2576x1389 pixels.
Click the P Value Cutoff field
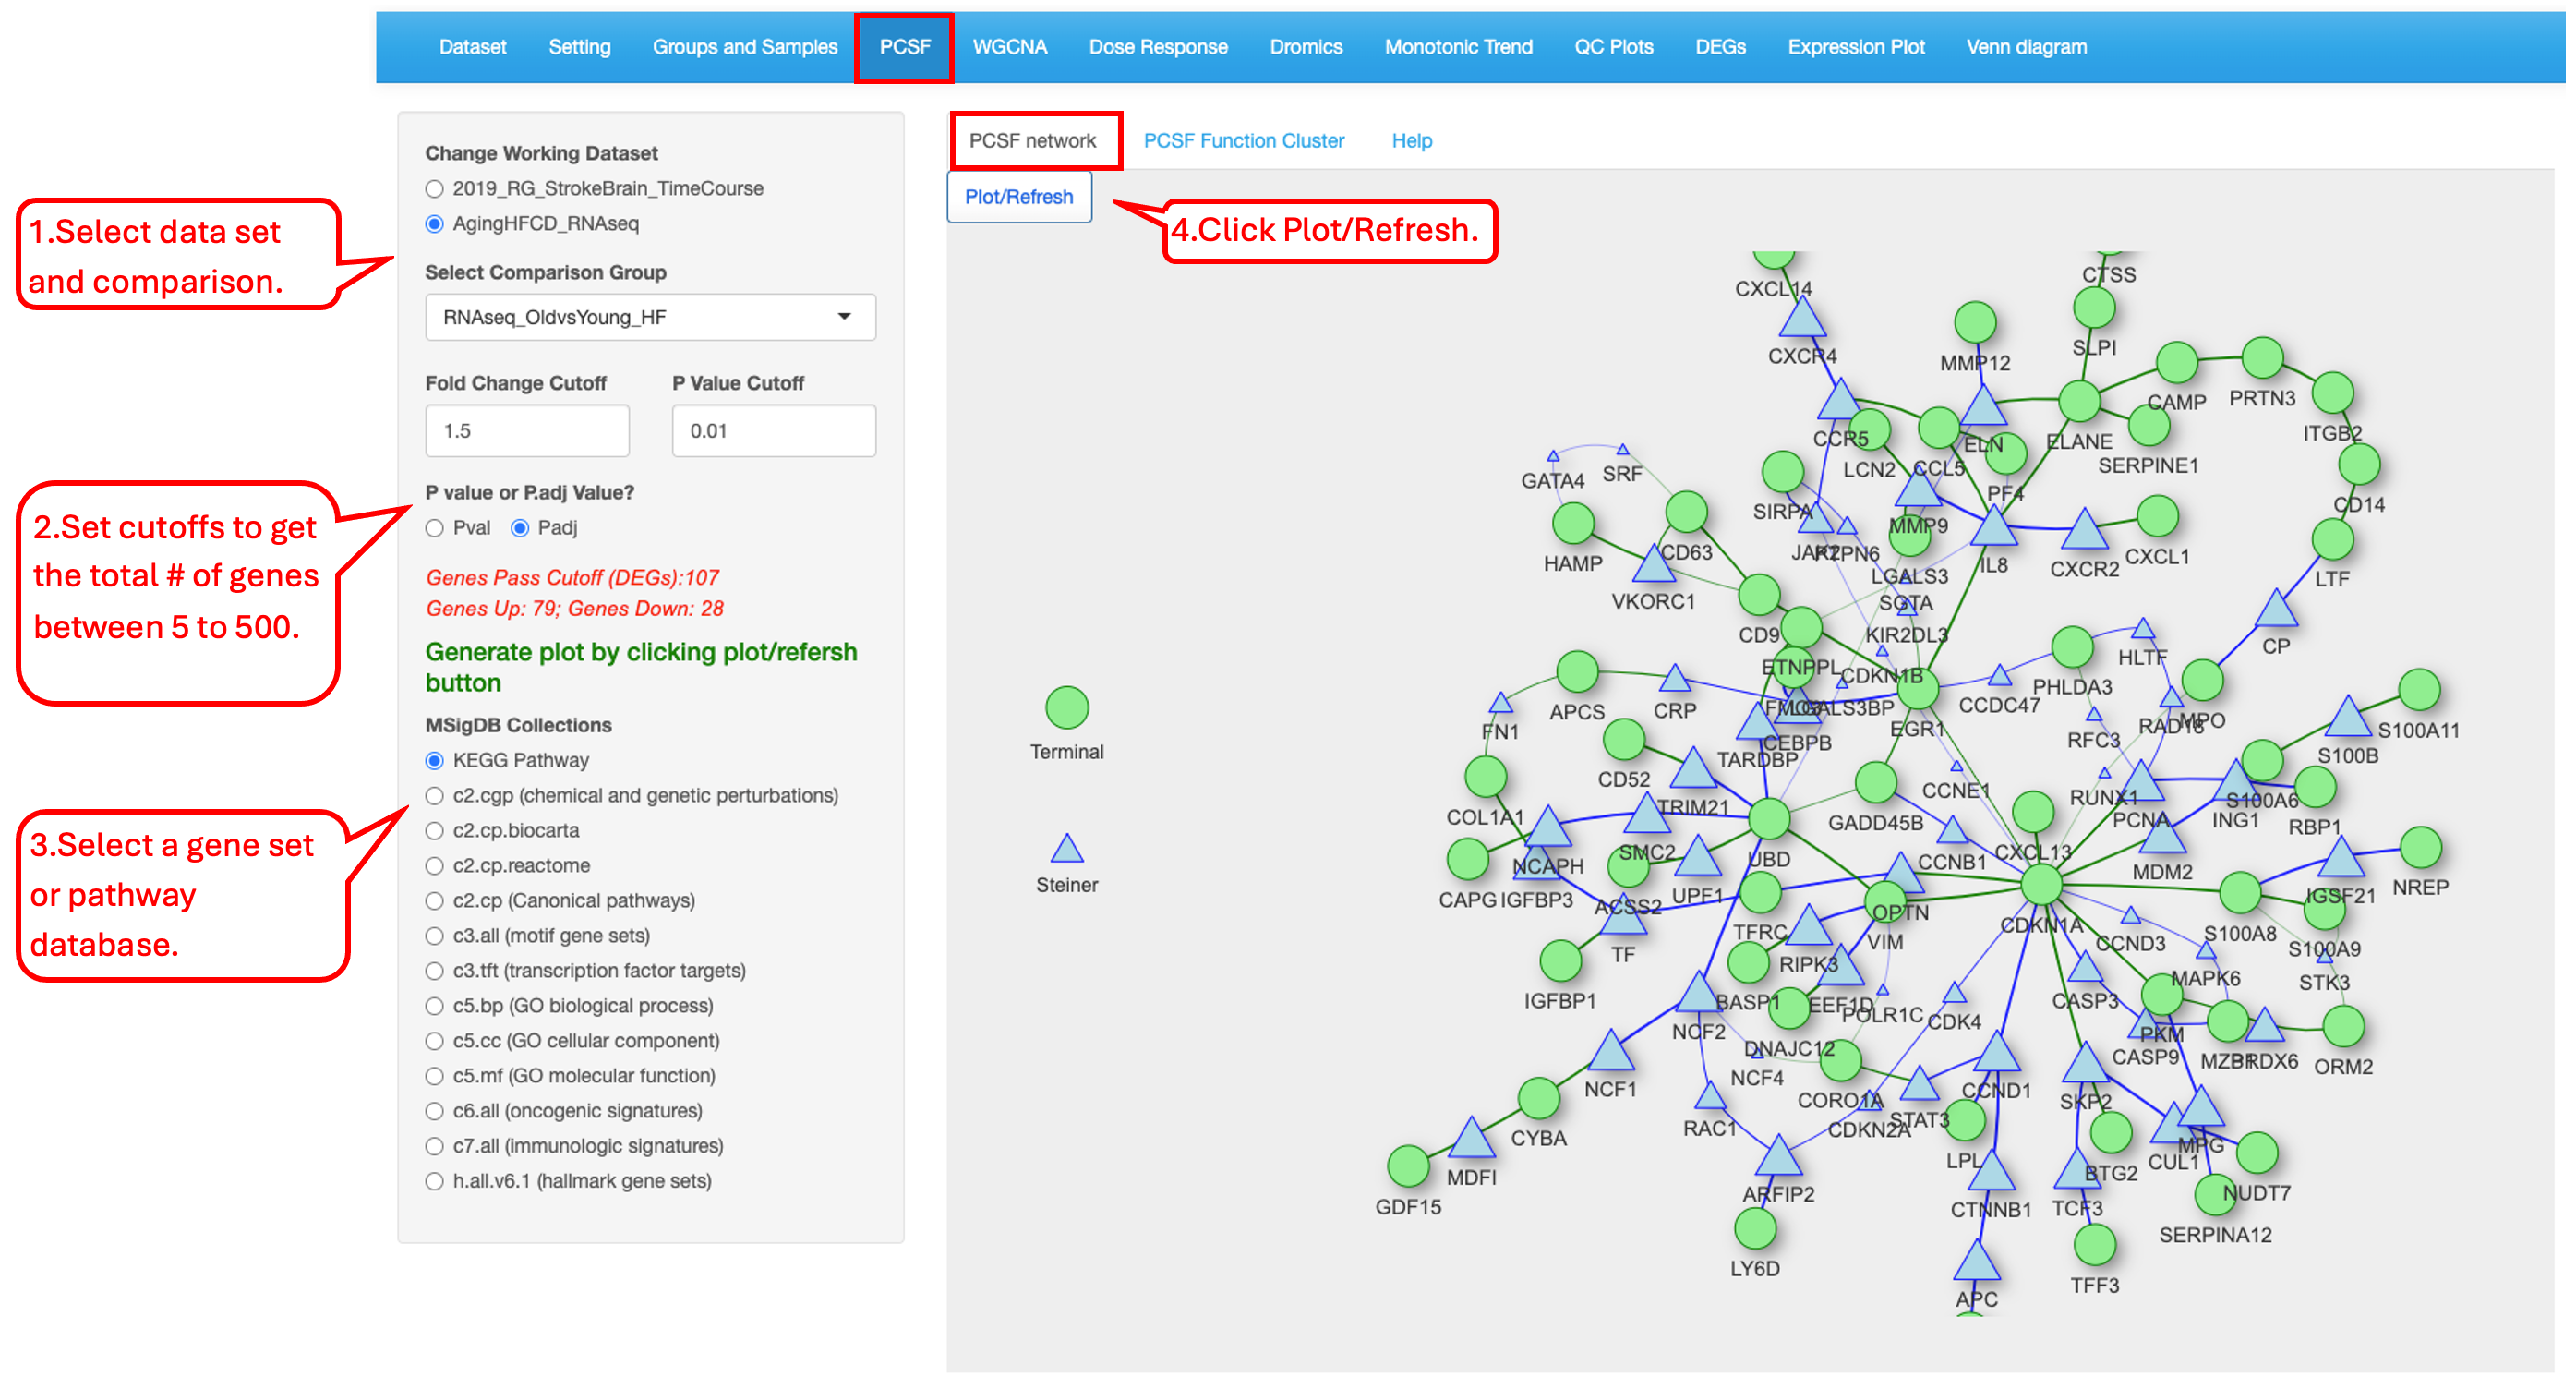click(x=773, y=431)
